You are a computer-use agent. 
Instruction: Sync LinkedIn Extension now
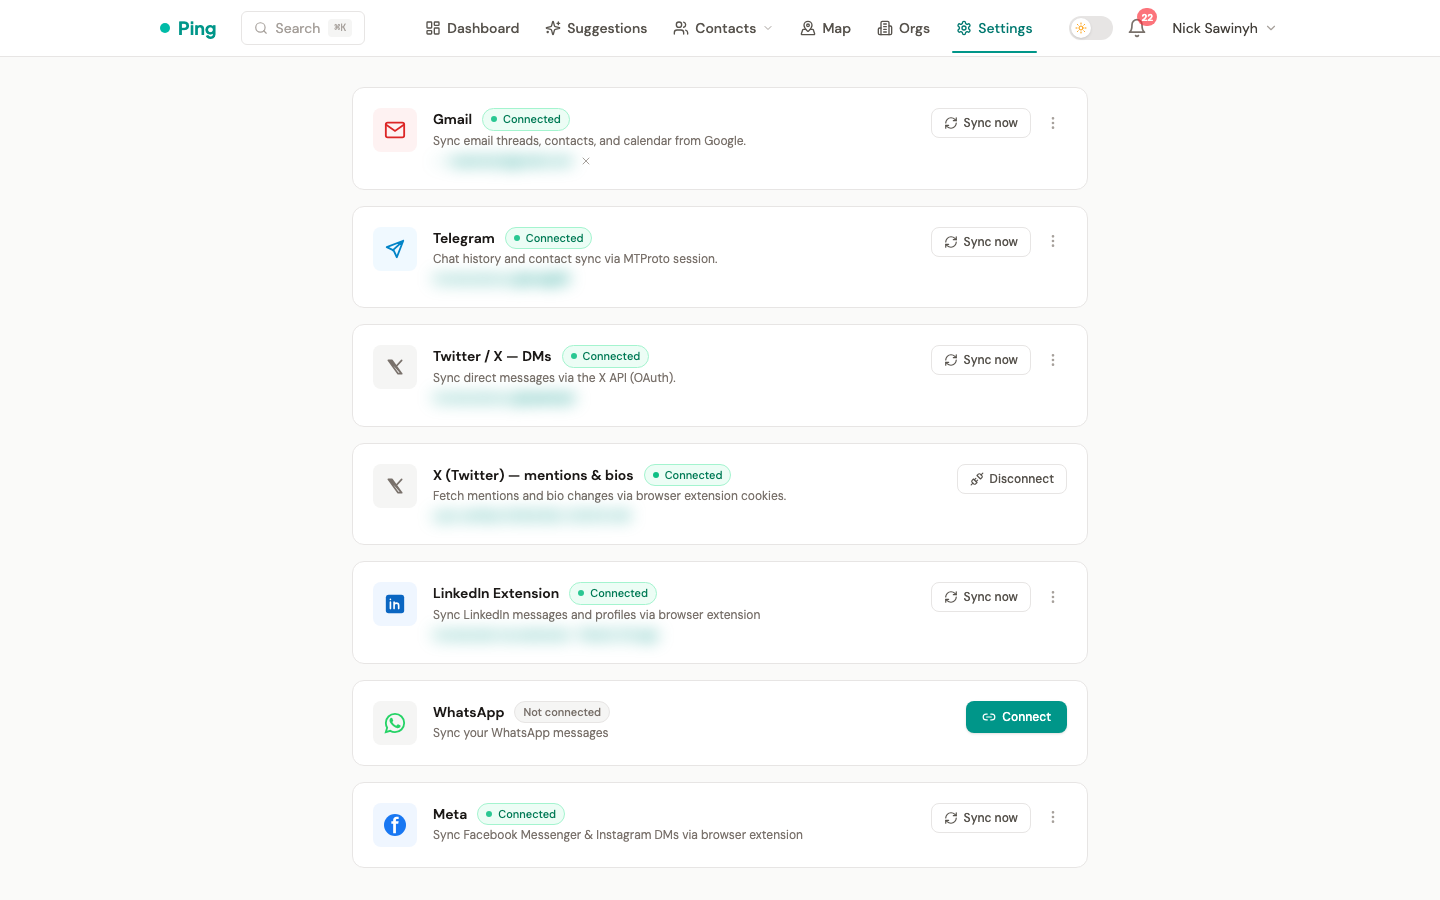pos(981,597)
